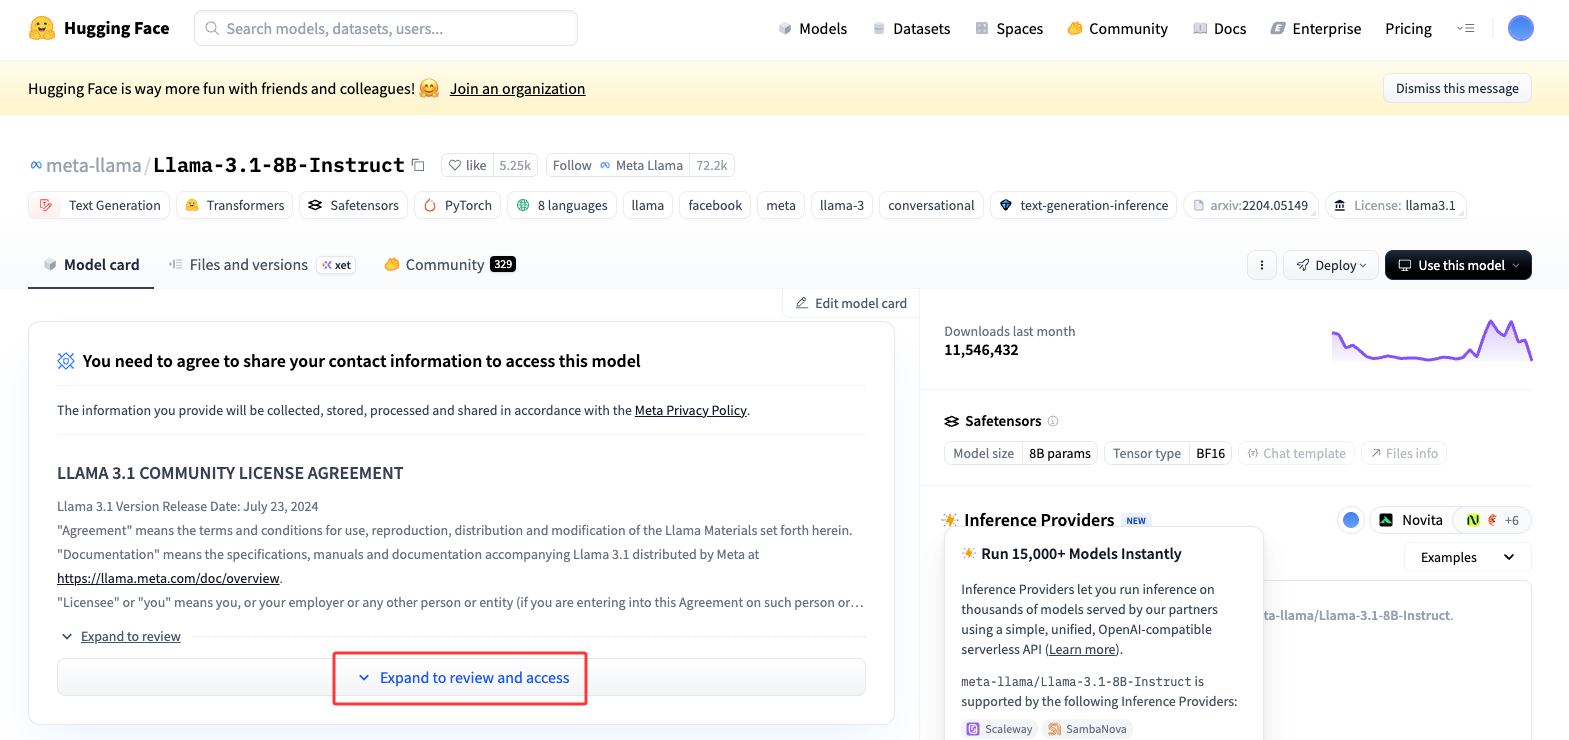Viewport: 1569px width, 740px height.
Task: Open Pricing in the top navigation
Action: coord(1408,29)
